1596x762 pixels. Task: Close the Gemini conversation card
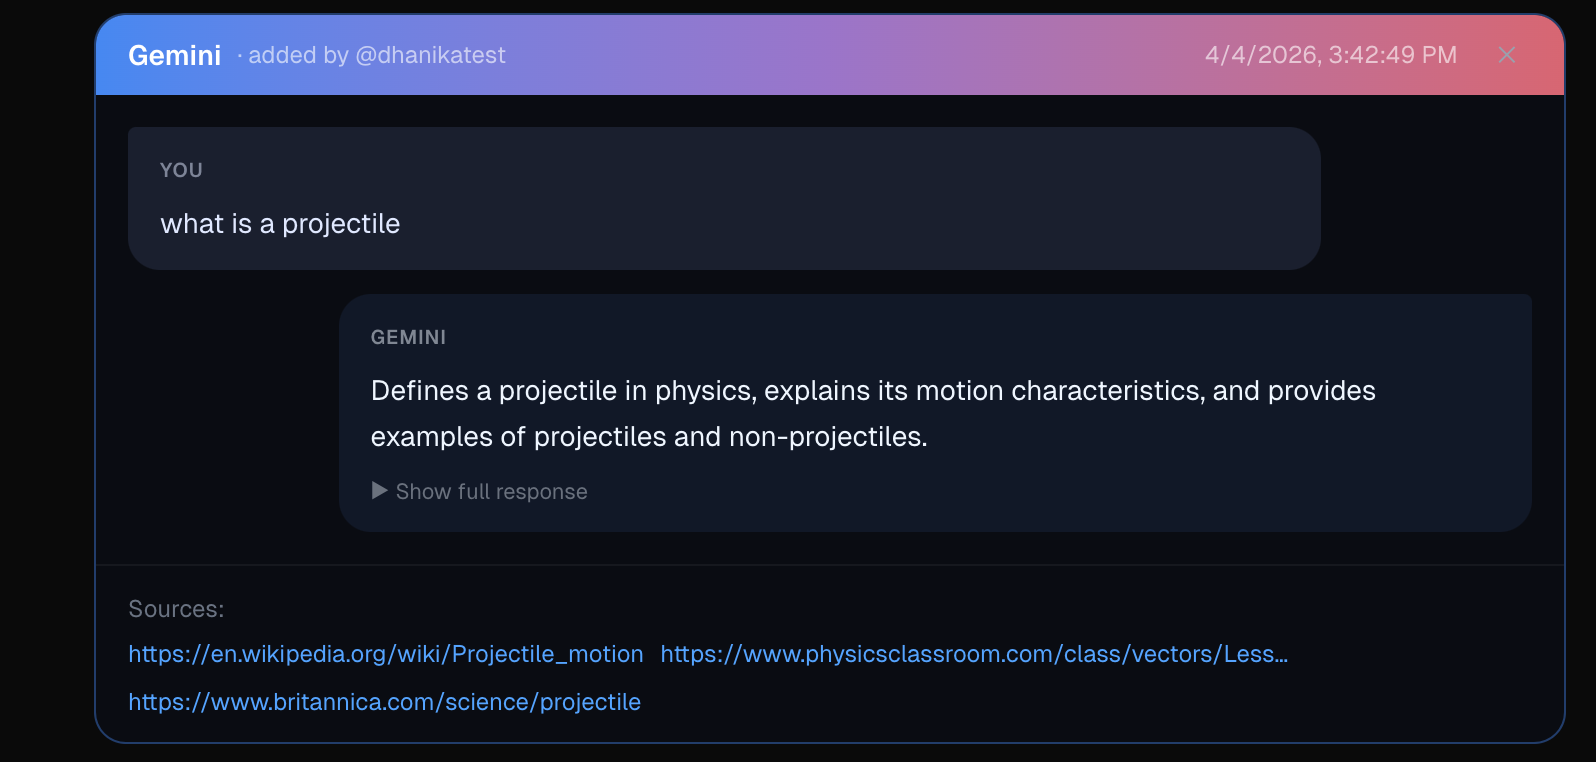point(1507,55)
